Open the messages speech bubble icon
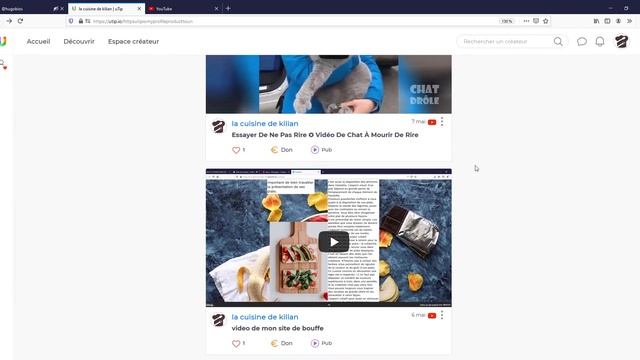 pos(582,42)
